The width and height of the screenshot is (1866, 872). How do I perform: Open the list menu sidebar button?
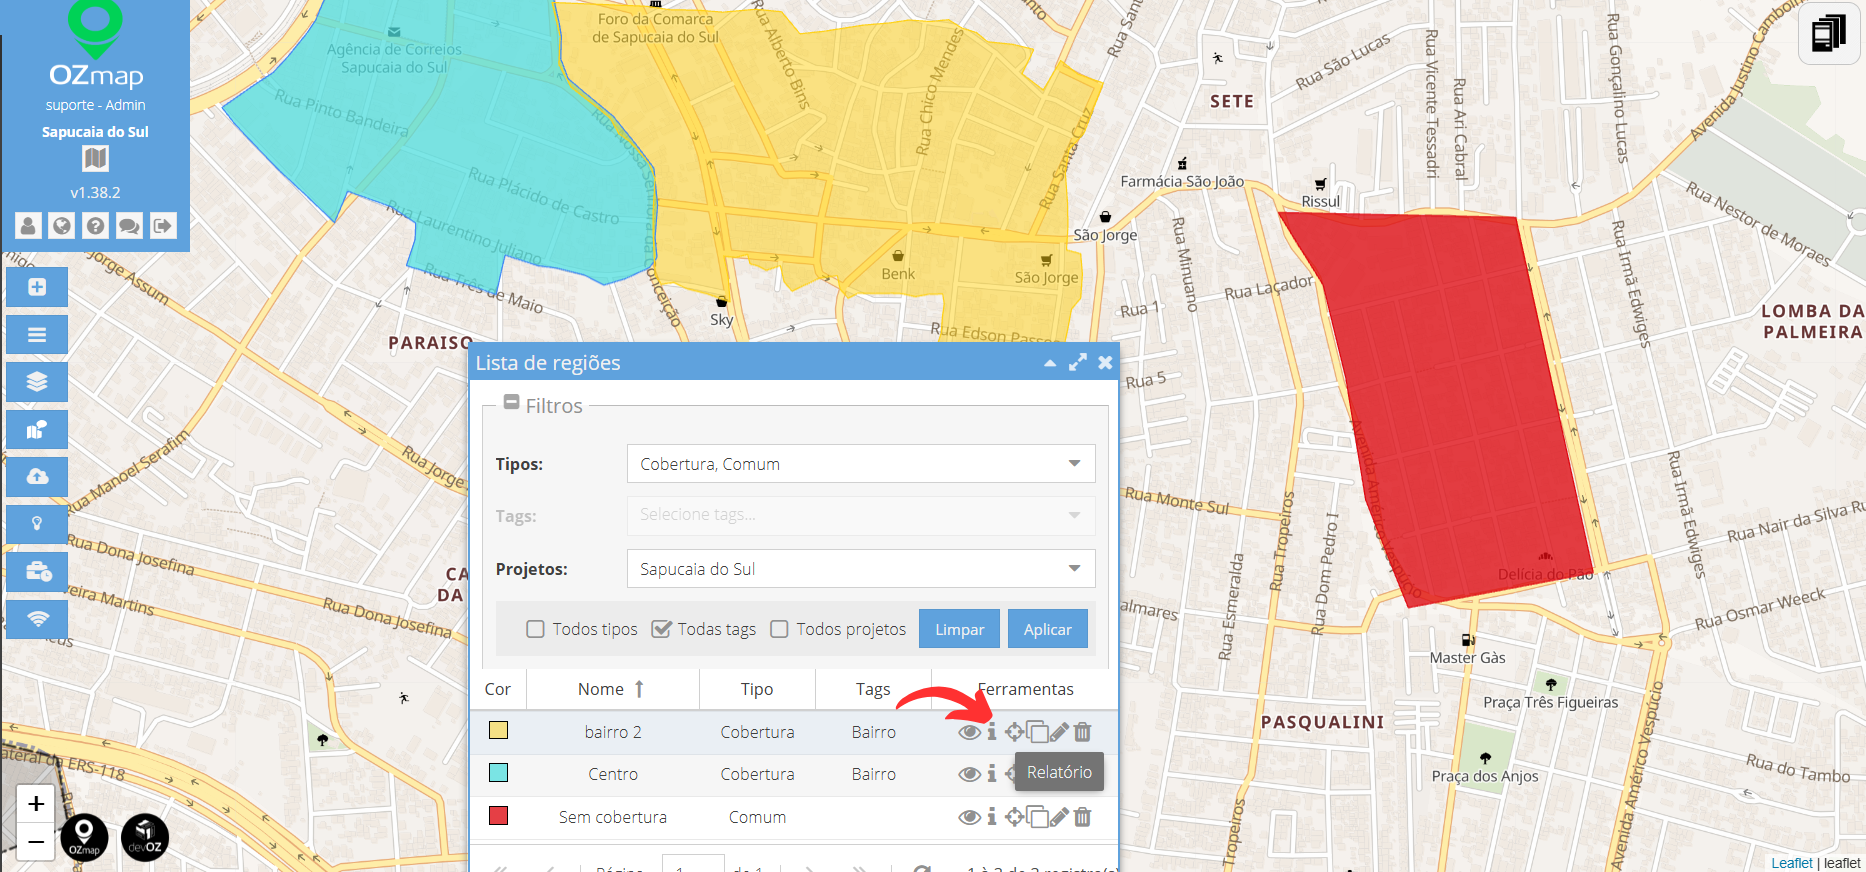[x=37, y=335]
